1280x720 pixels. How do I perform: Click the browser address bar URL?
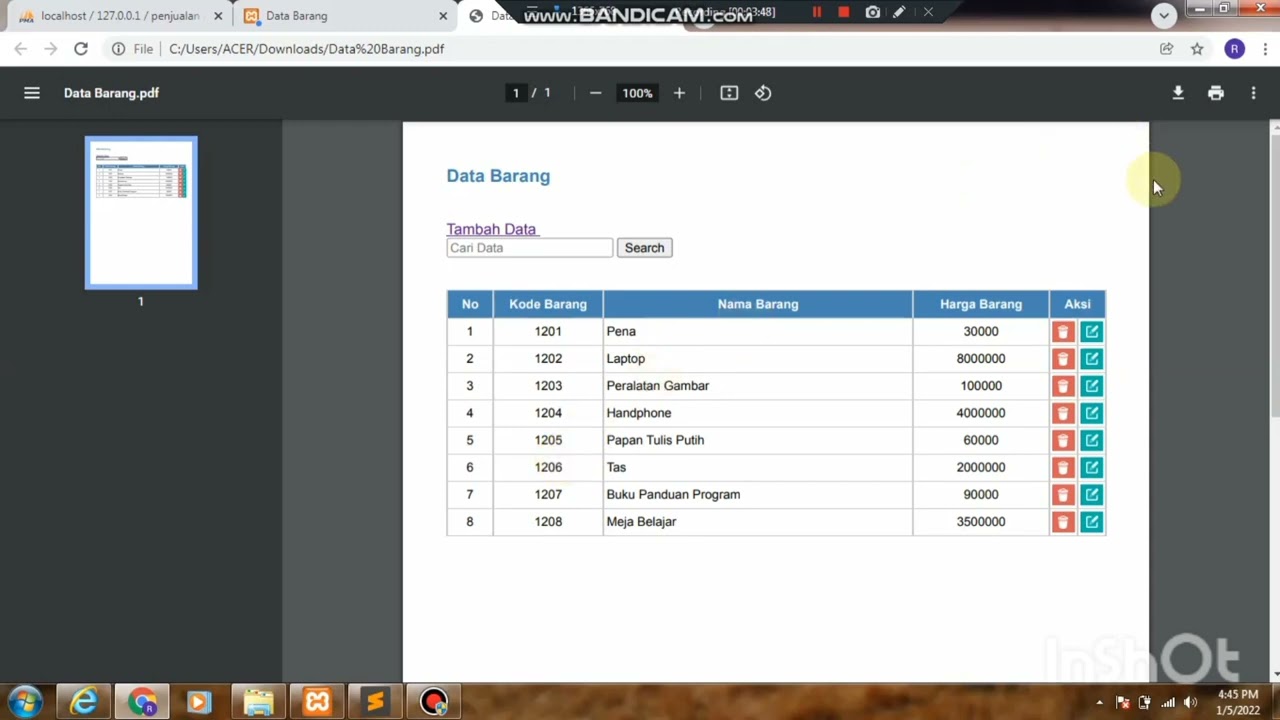point(306,49)
